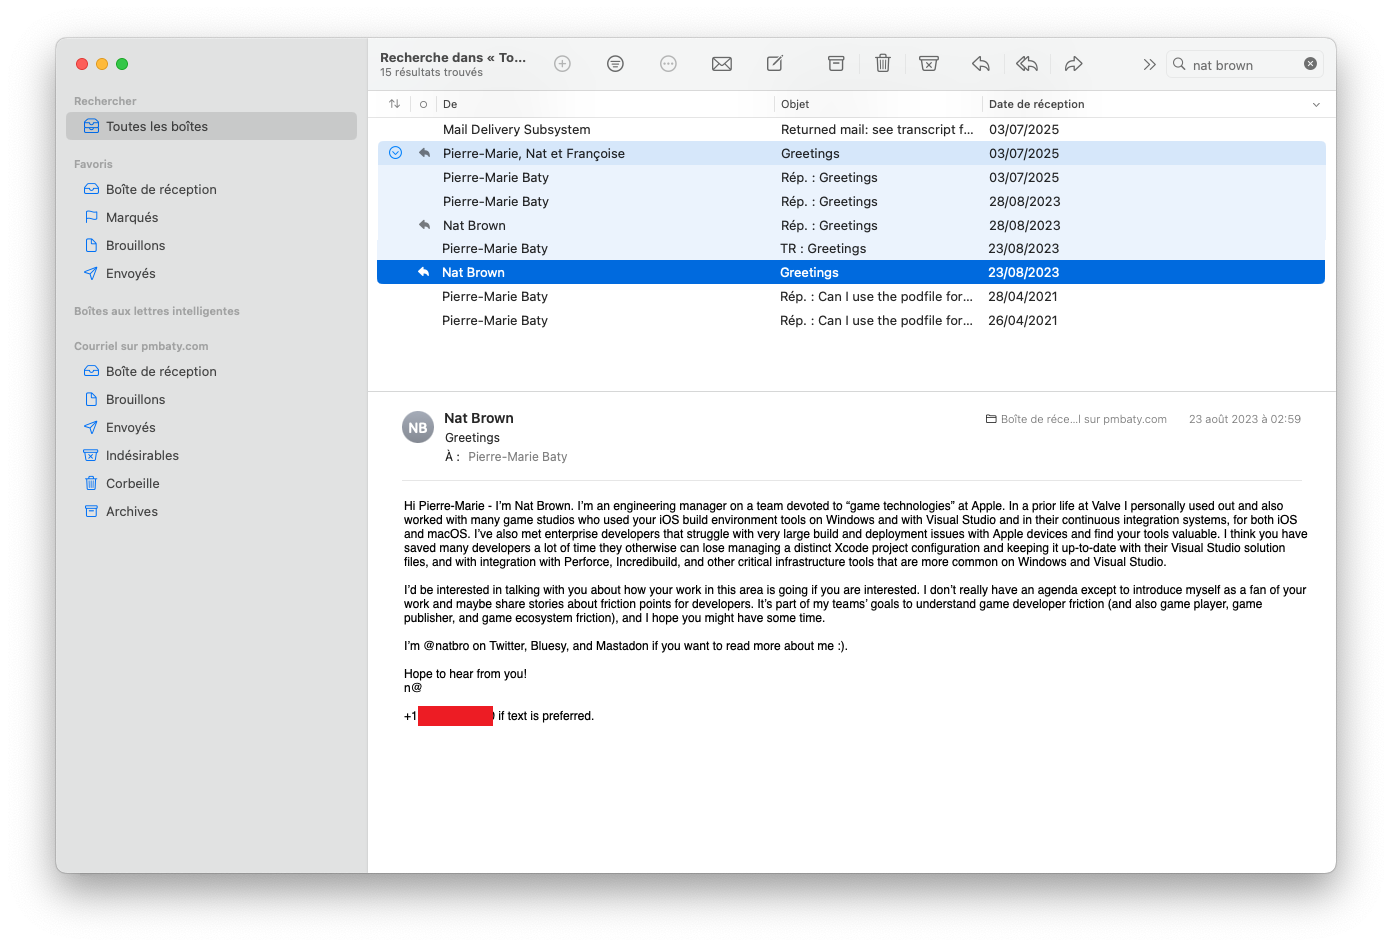Image resolution: width=1392 pixels, height=947 pixels.
Task: Select the Marqués favorites mailbox
Action: point(132,217)
